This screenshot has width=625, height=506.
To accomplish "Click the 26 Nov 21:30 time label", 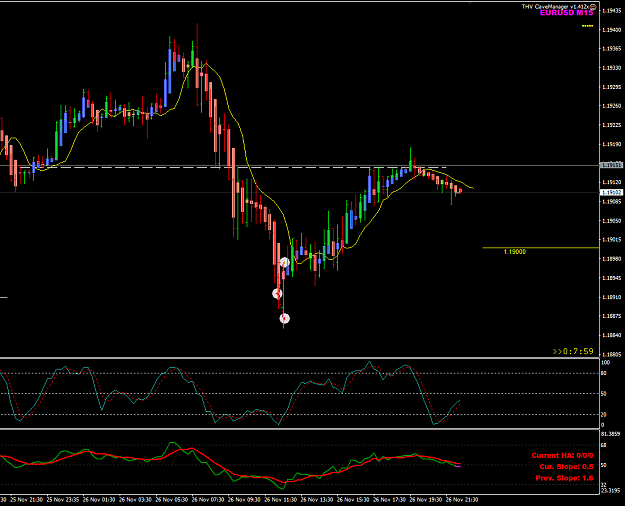I will pos(462,500).
